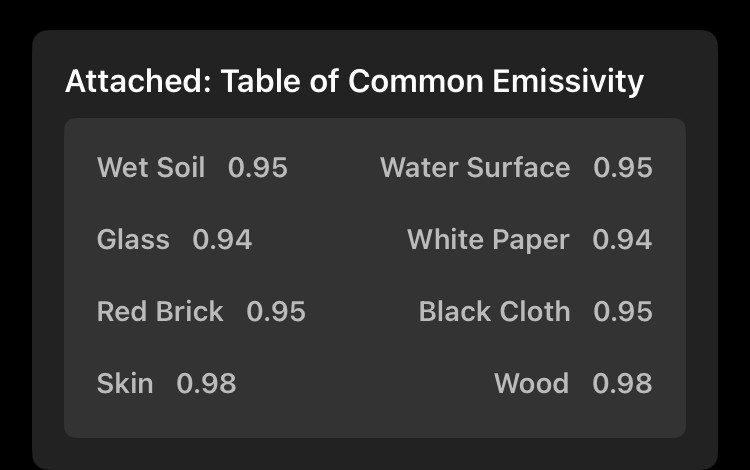Click the Skin material label
The width and height of the screenshot is (750, 470).
click(125, 383)
